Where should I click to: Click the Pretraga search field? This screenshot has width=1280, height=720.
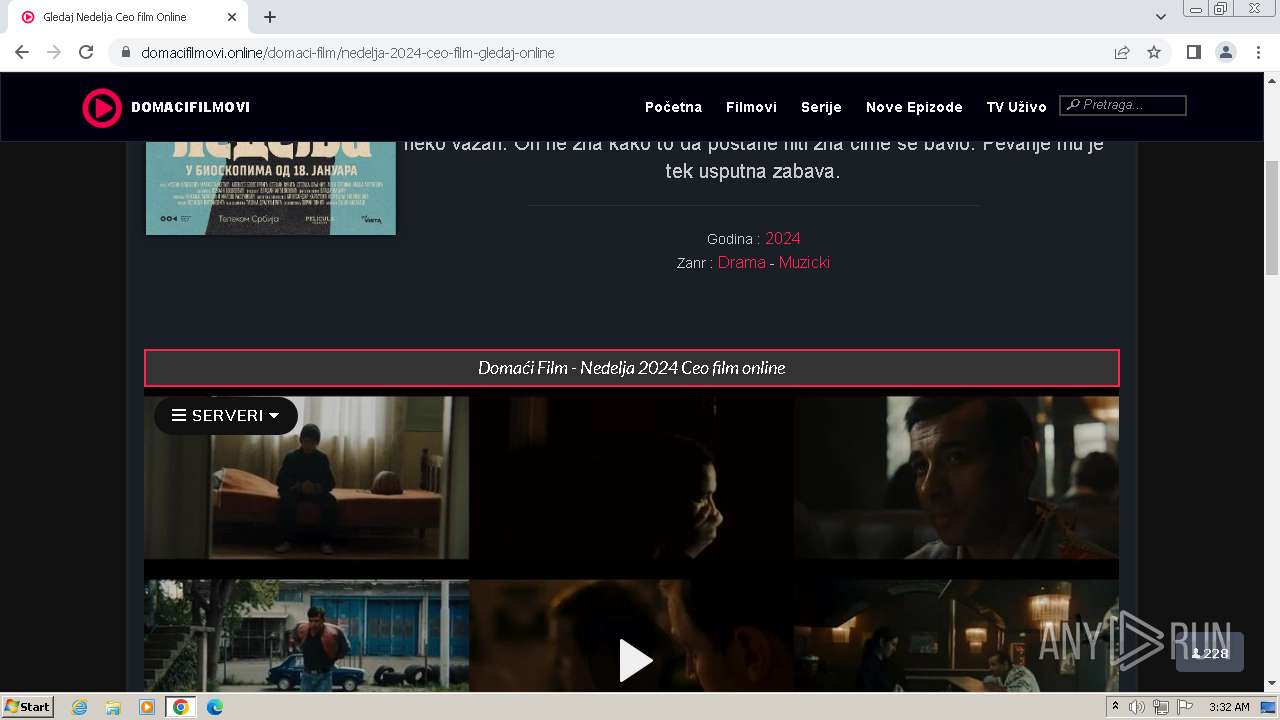(x=1123, y=105)
